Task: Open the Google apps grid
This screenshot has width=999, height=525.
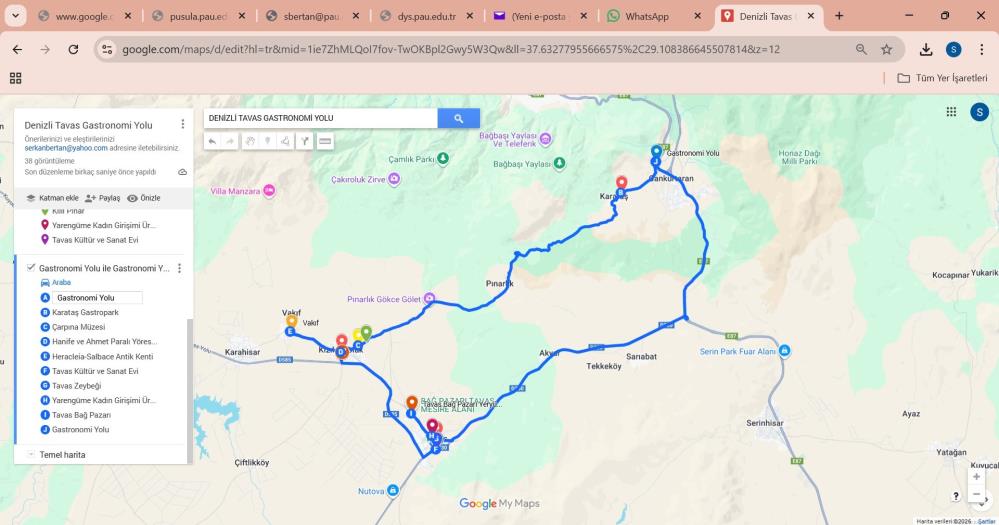Action: pyautogui.click(x=951, y=112)
